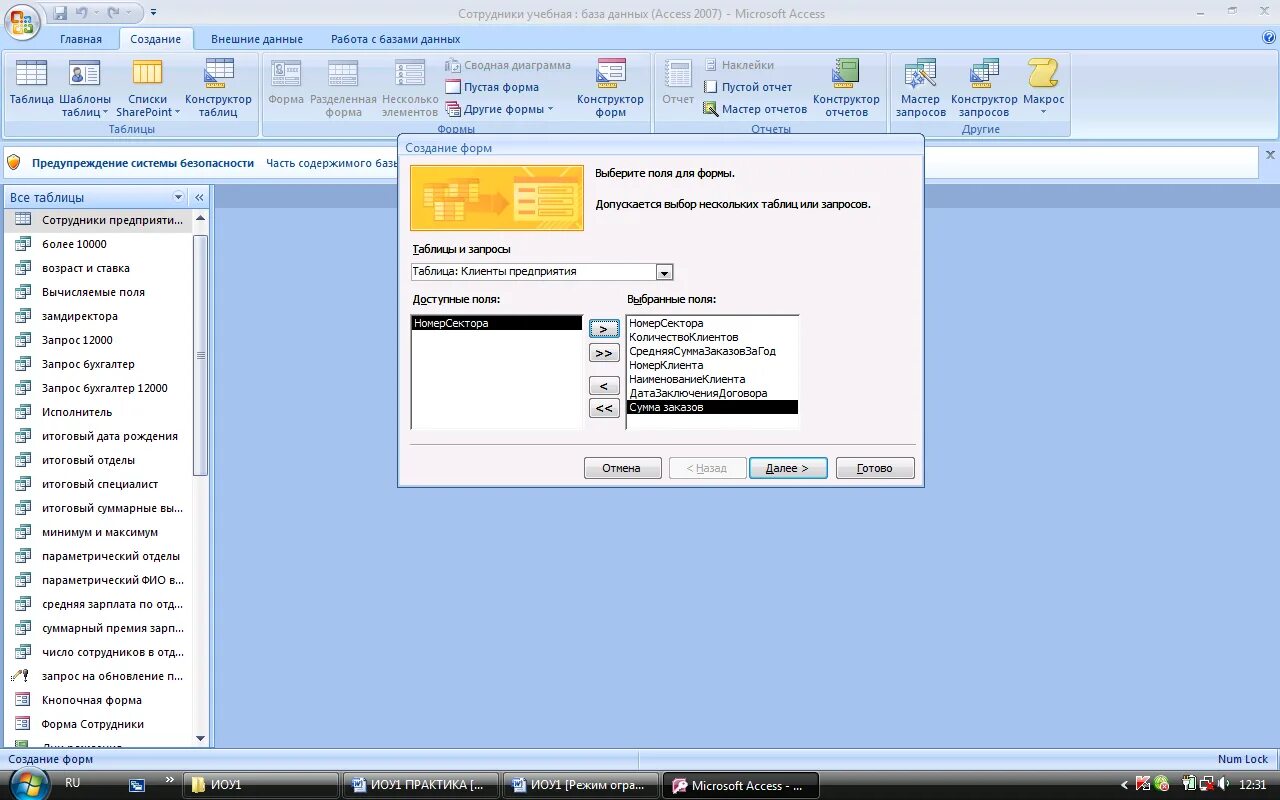Open Шаблоны таблиц in ribbon
Image resolution: width=1280 pixels, height=800 pixels.
(85, 89)
